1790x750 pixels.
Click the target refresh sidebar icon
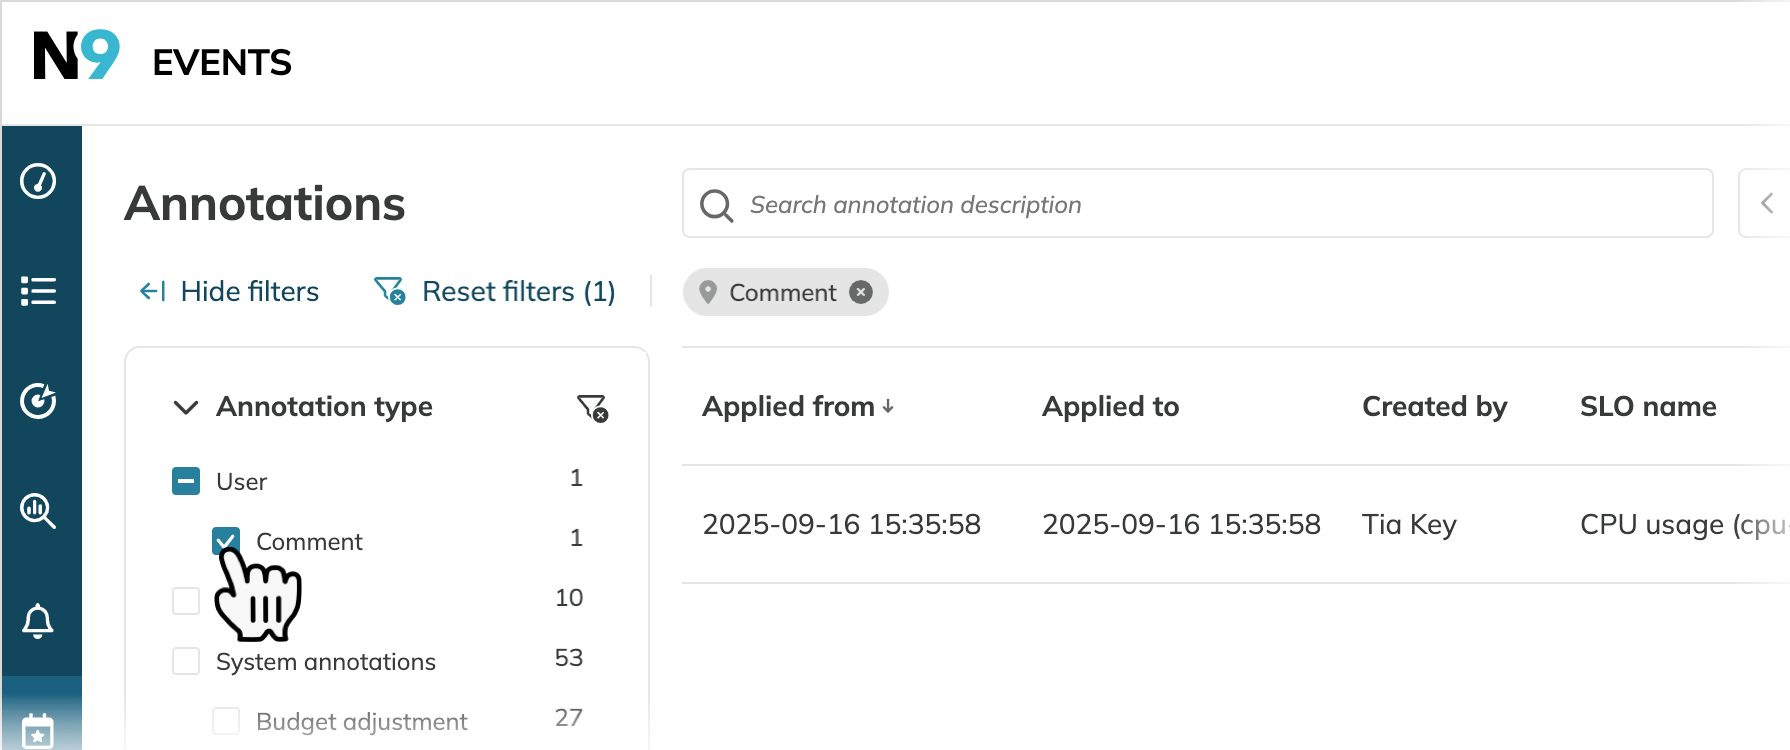click(38, 400)
